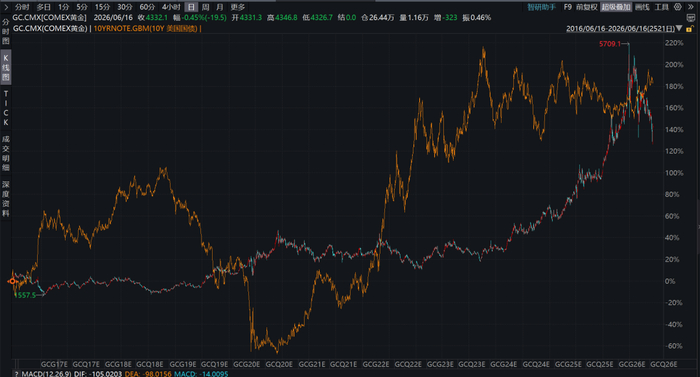Open the TICK sidebar view
700x377 pixels.
coord(6,108)
